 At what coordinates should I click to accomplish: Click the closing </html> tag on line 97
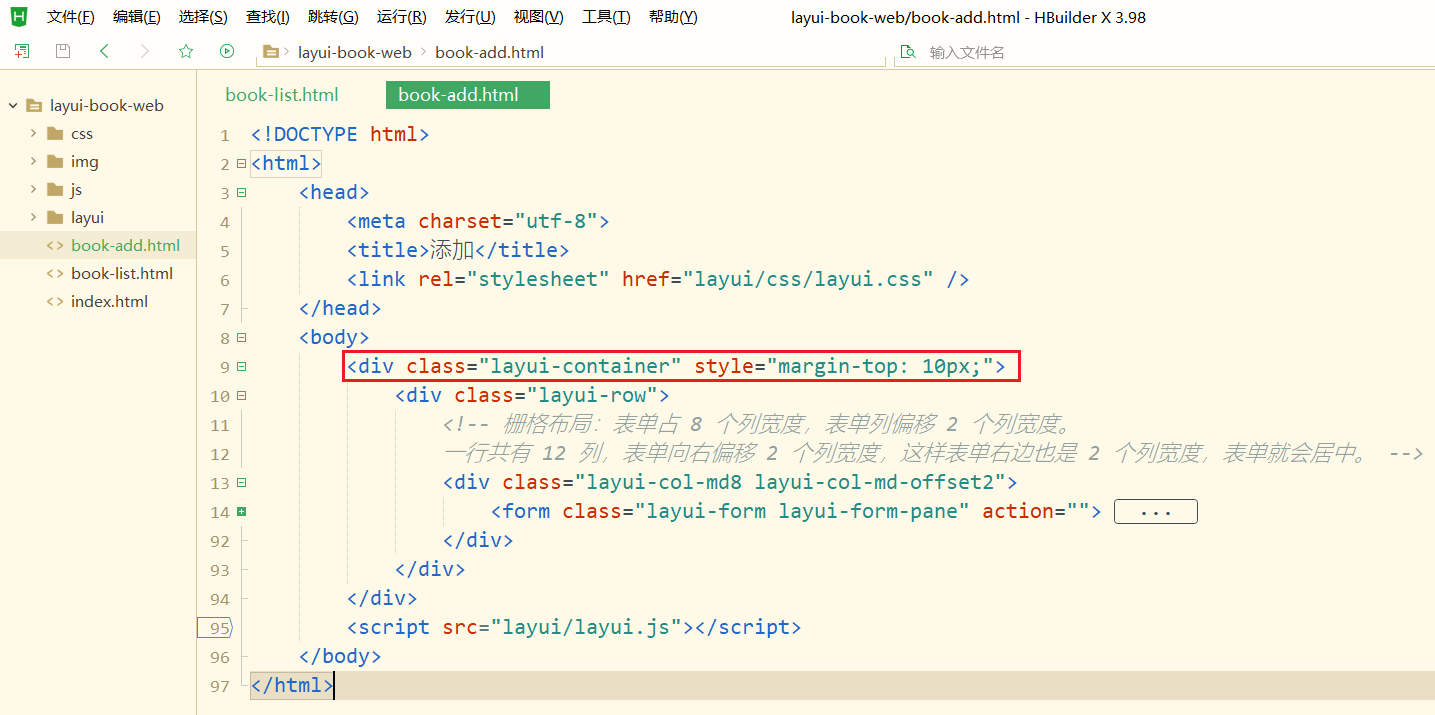[x=292, y=685]
